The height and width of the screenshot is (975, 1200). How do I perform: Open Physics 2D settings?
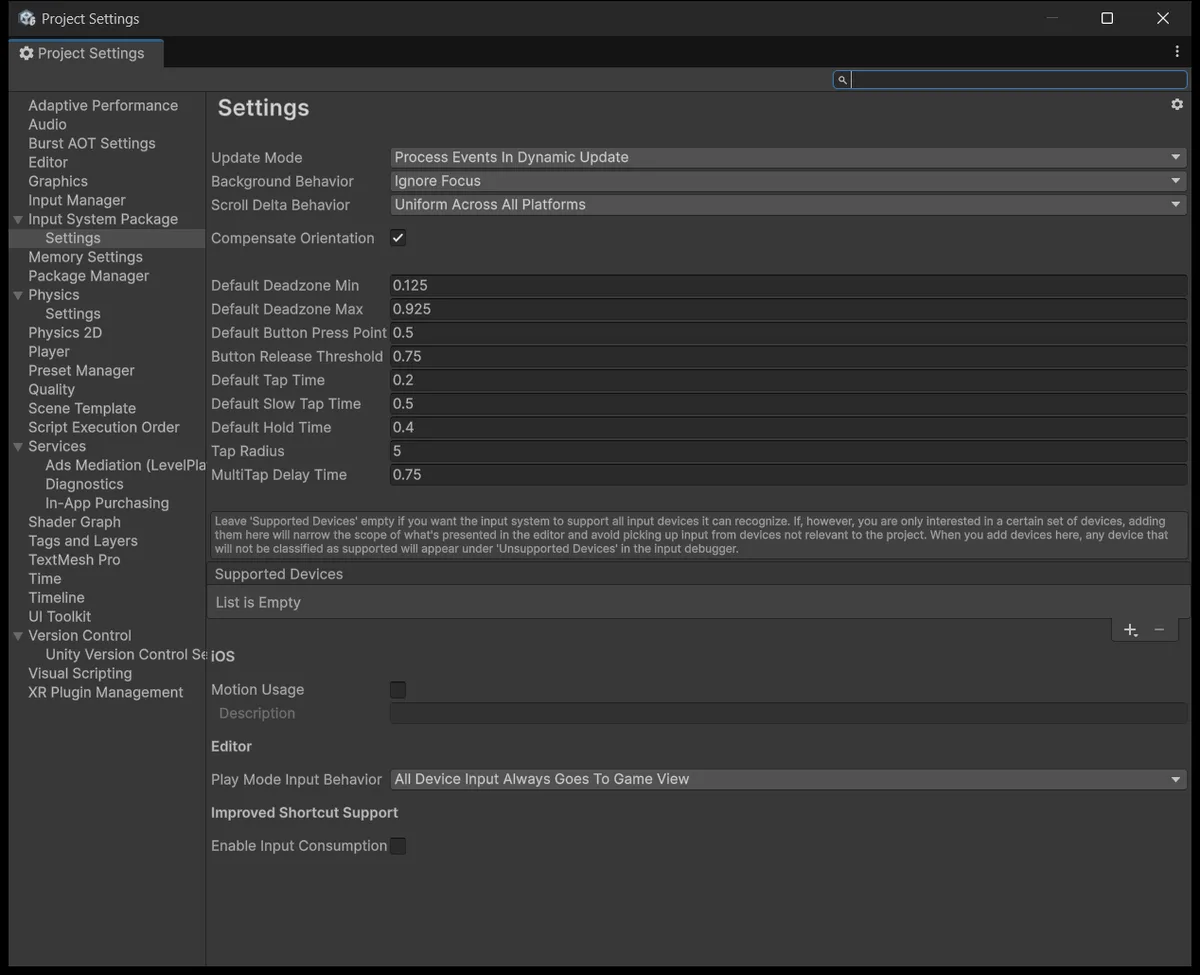coord(65,333)
